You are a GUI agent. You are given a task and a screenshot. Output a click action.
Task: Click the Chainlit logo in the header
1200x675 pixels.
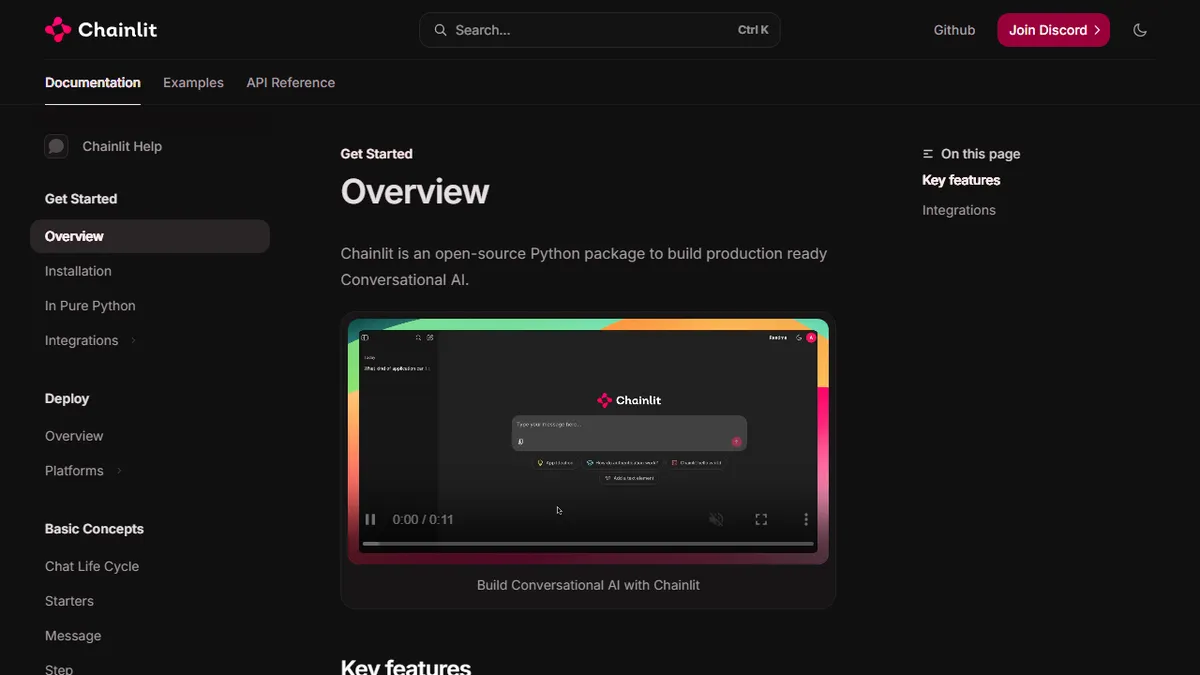(x=101, y=30)
